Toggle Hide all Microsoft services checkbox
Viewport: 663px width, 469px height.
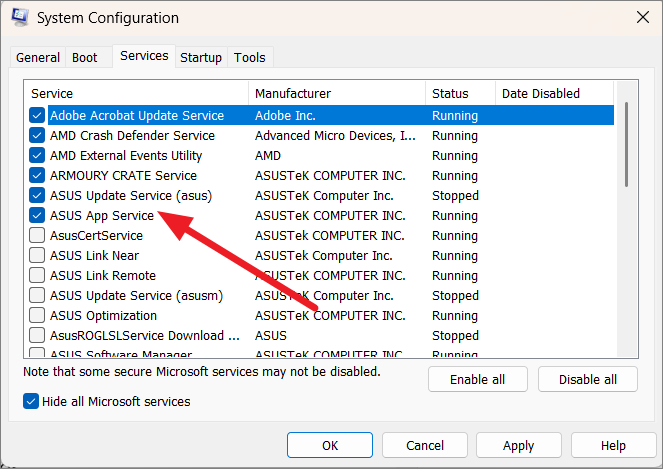pos(31,401)
